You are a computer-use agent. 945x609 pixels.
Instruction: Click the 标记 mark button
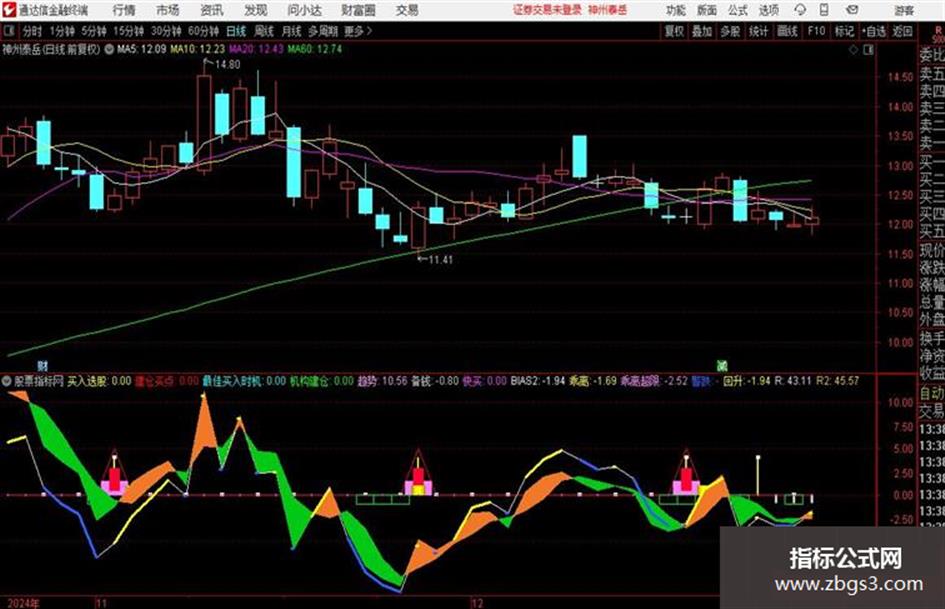point(844,31)
